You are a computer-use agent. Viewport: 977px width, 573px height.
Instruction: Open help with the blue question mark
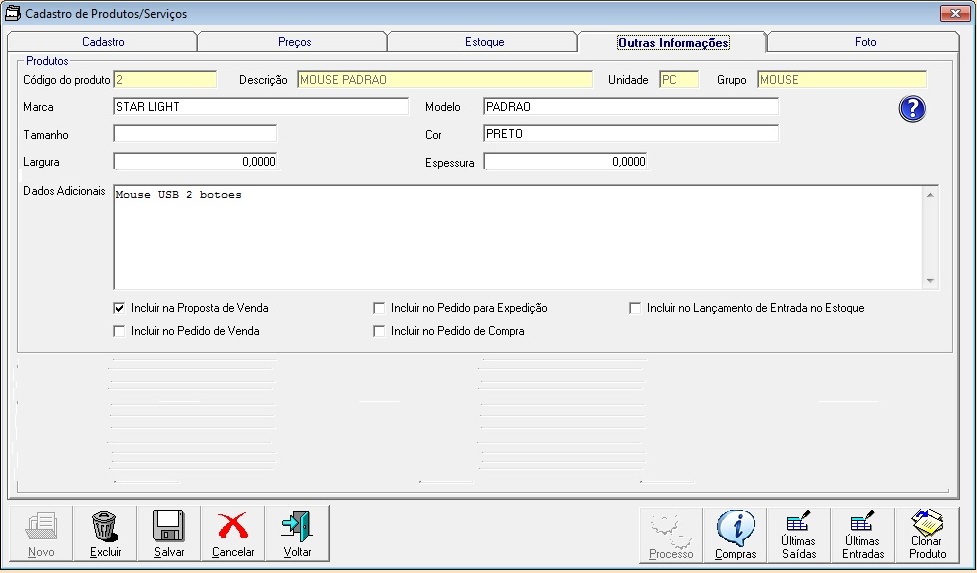click(912, 110)
